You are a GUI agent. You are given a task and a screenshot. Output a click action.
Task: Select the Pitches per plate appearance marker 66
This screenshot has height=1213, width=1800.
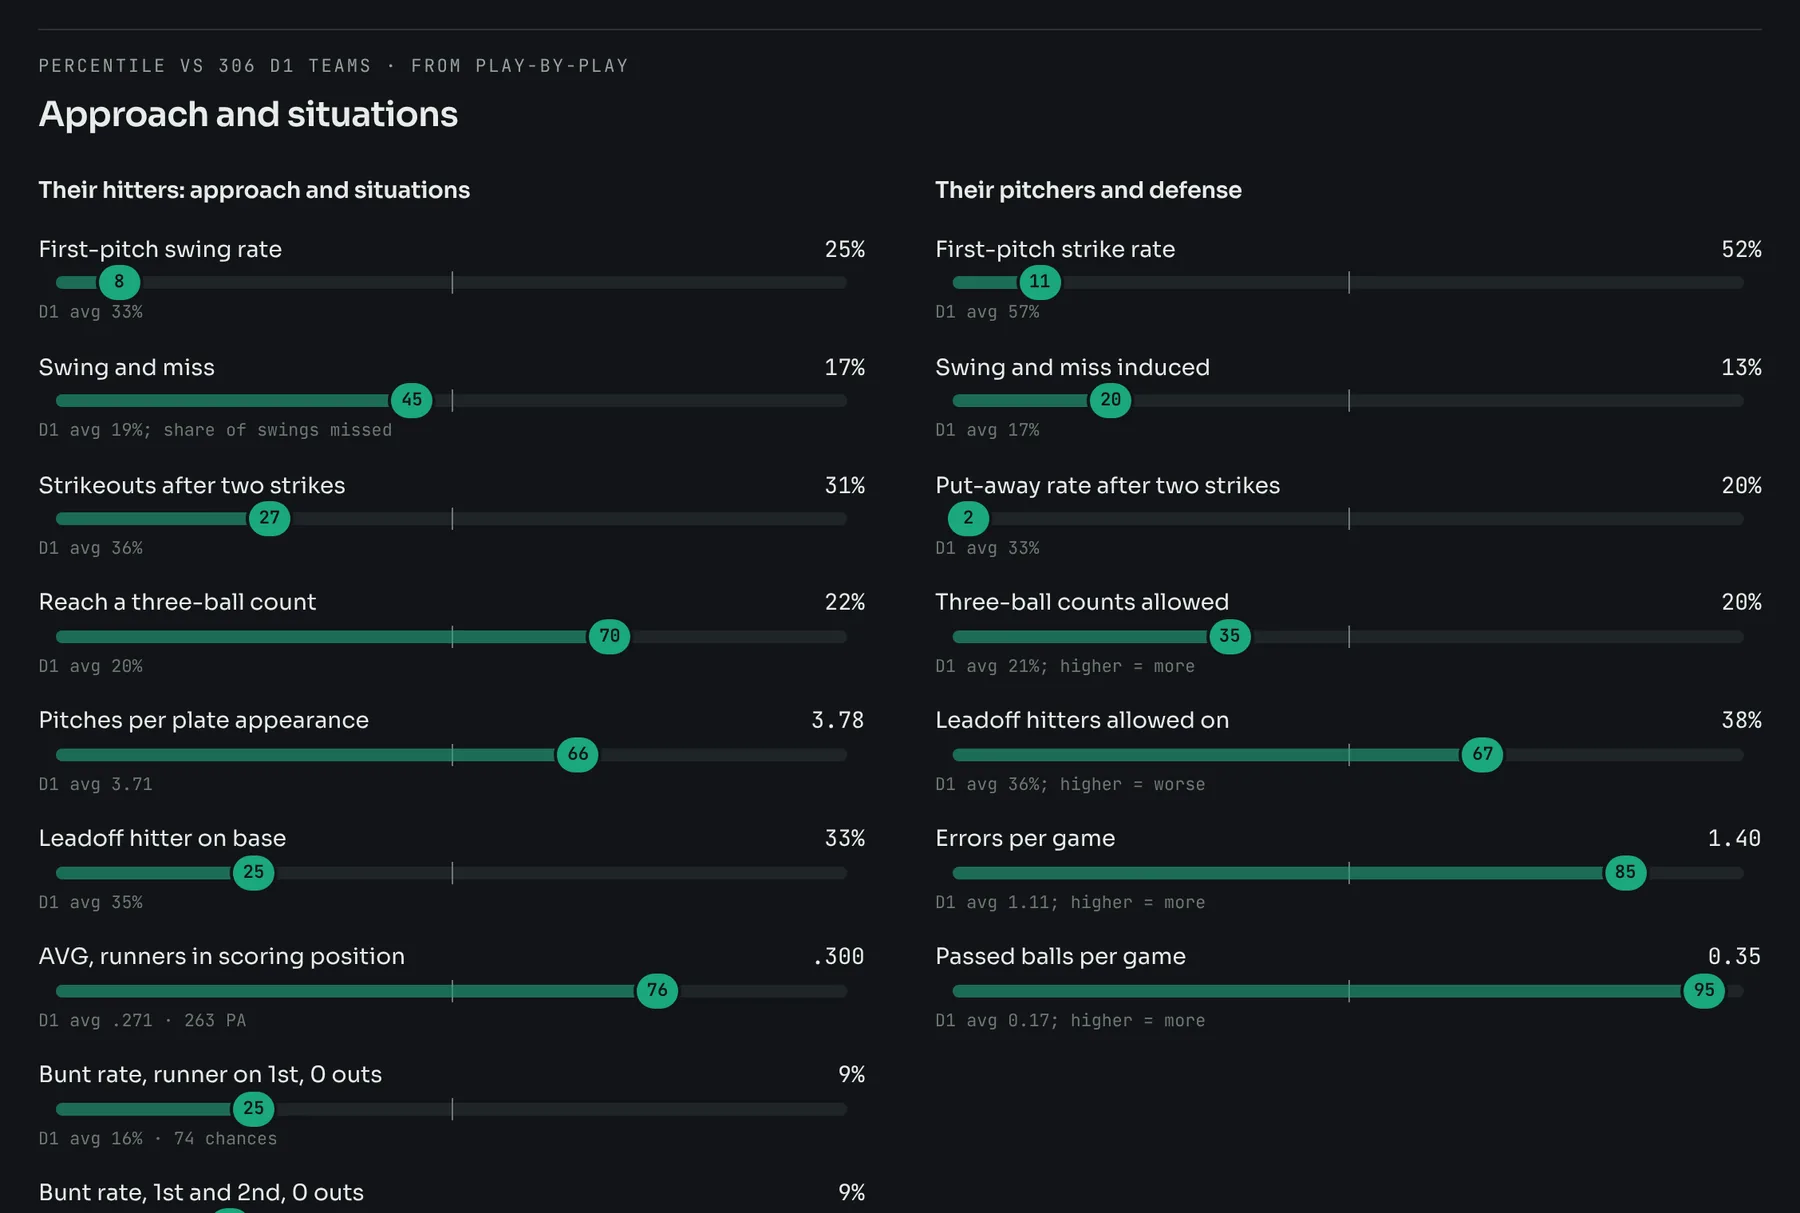(578, 754)
